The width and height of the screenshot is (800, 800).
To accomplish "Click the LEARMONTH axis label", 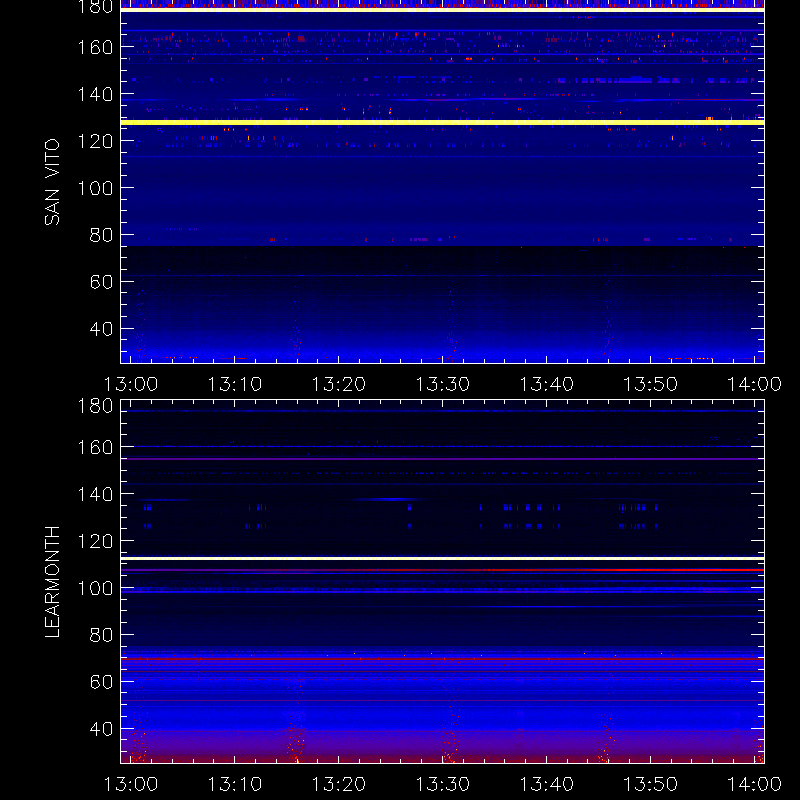I will tap(52, 582).
